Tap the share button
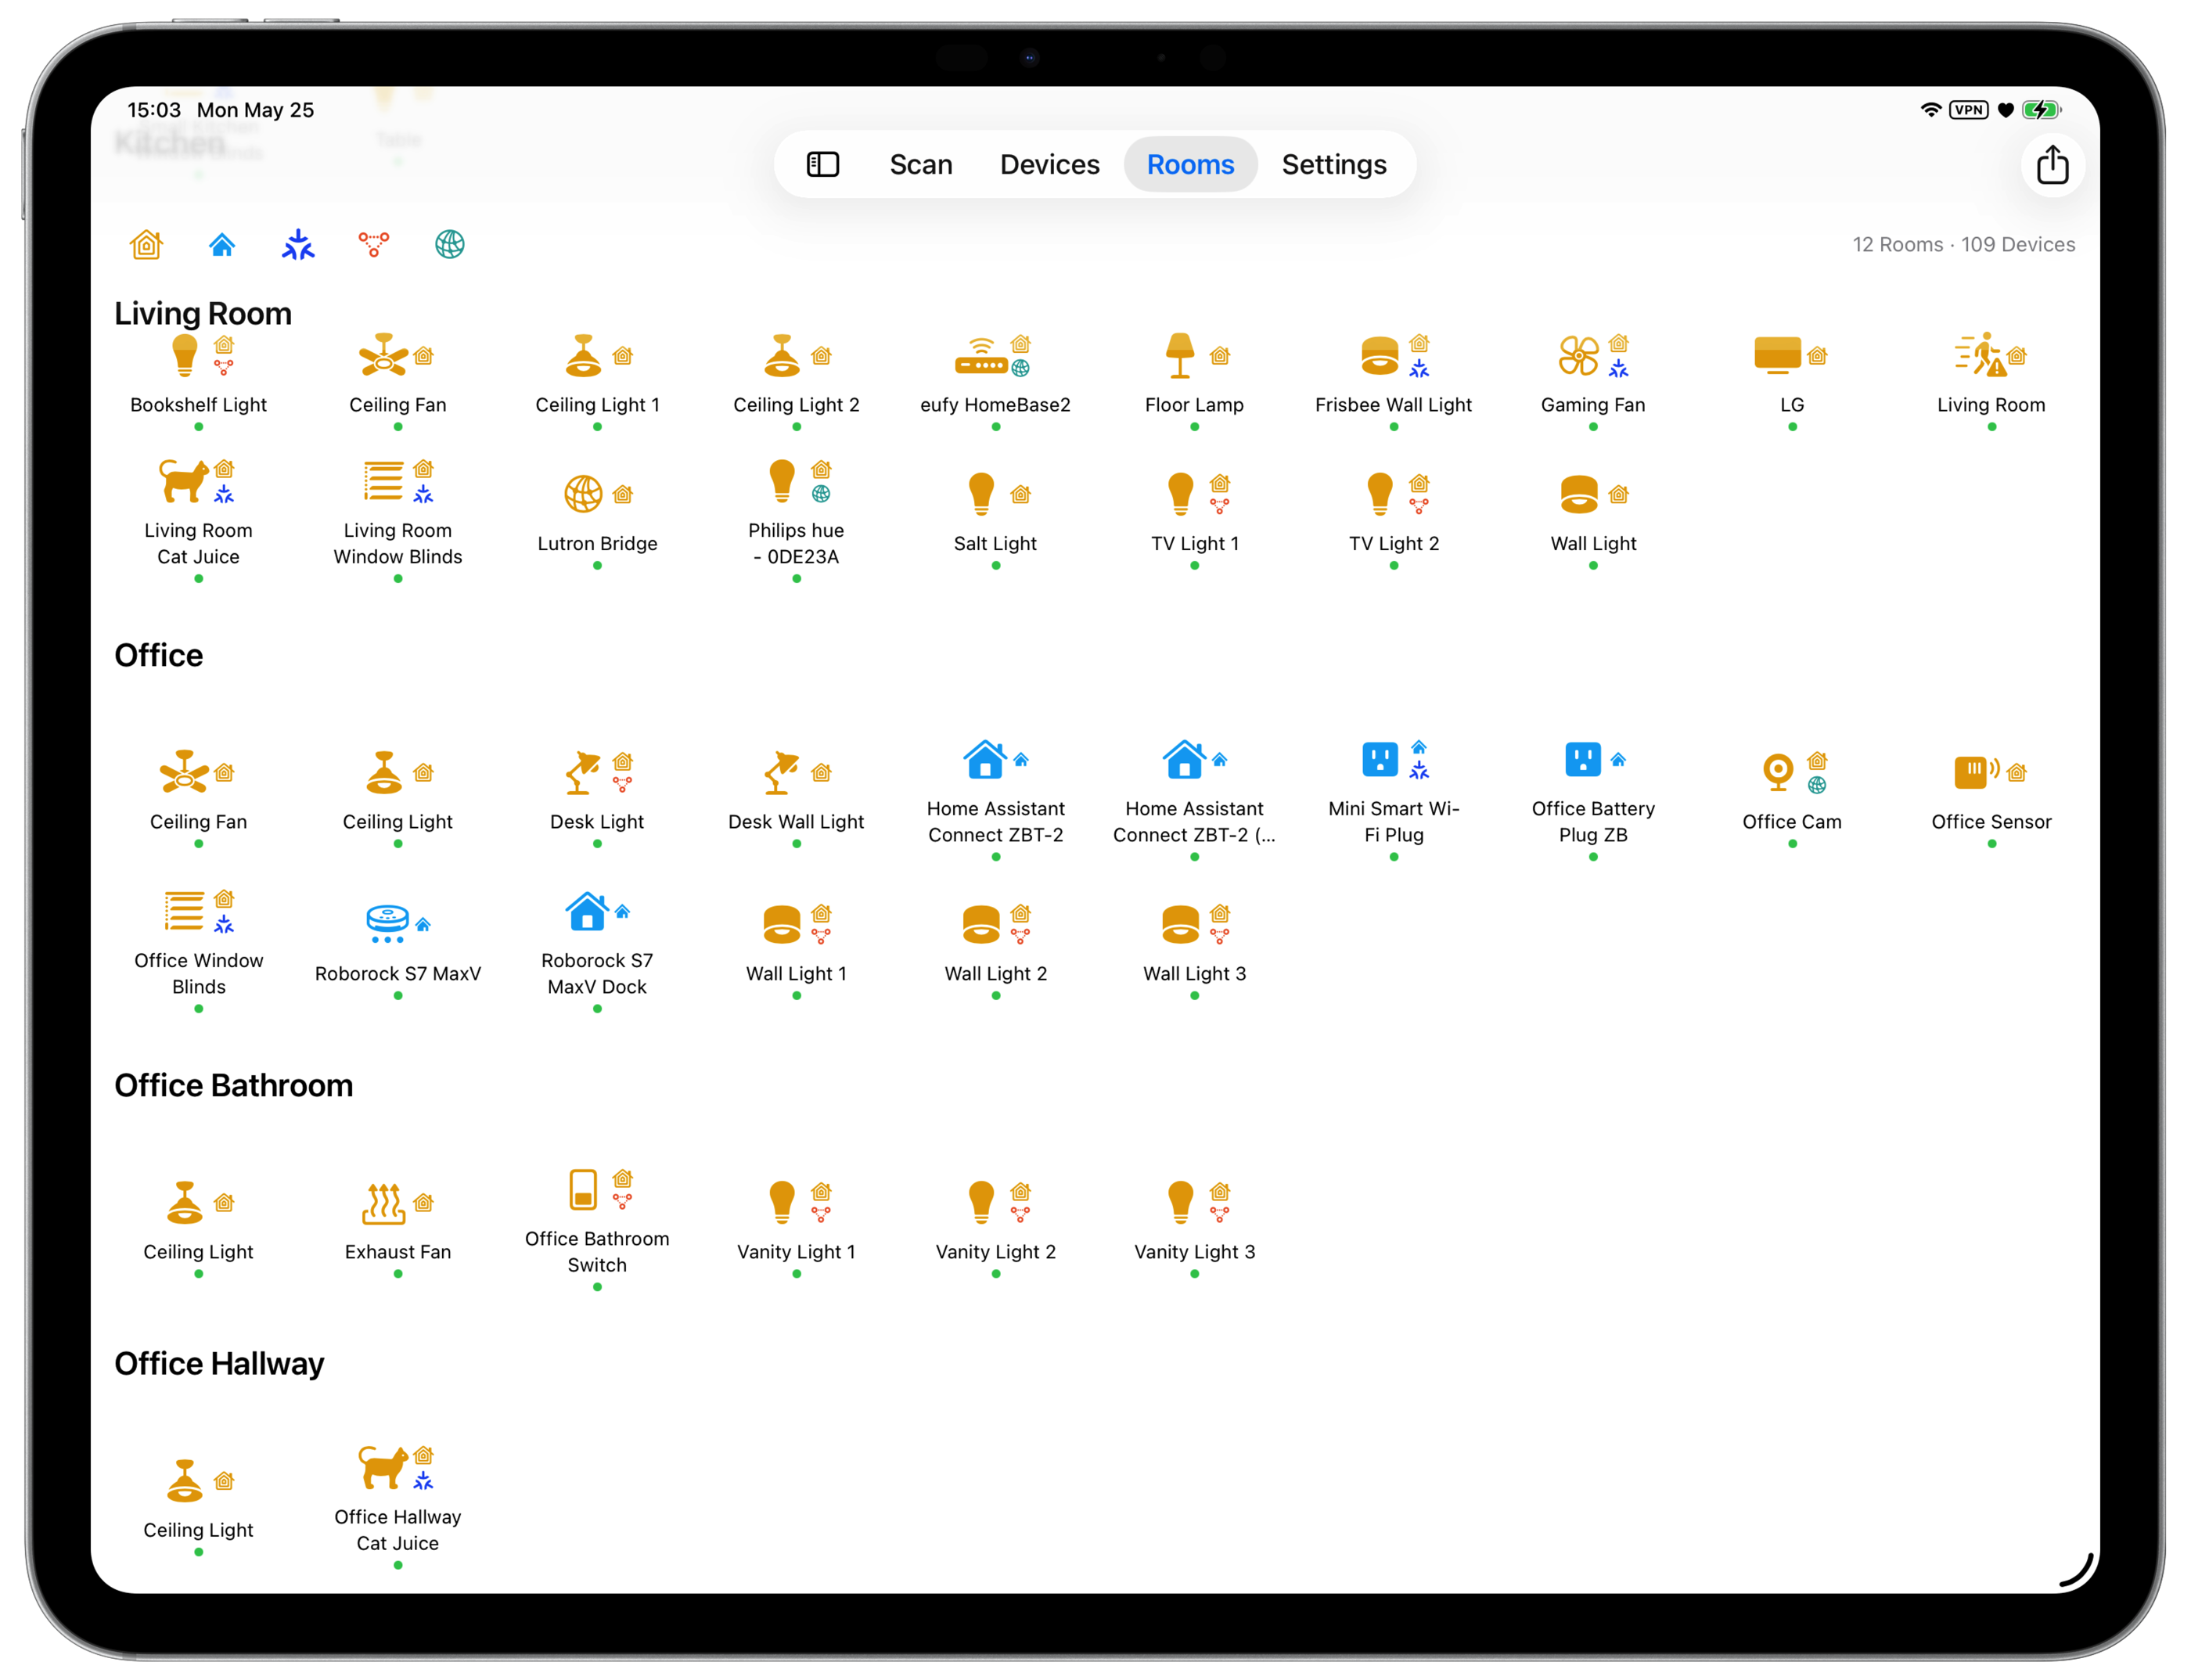The image size is (2191, 1680). (2052, 164)
